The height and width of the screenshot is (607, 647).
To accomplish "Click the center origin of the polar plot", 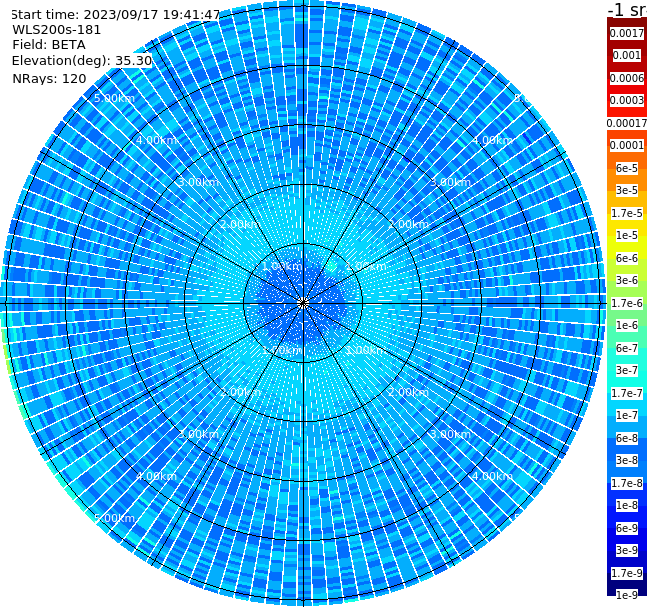I will point(303,303).
